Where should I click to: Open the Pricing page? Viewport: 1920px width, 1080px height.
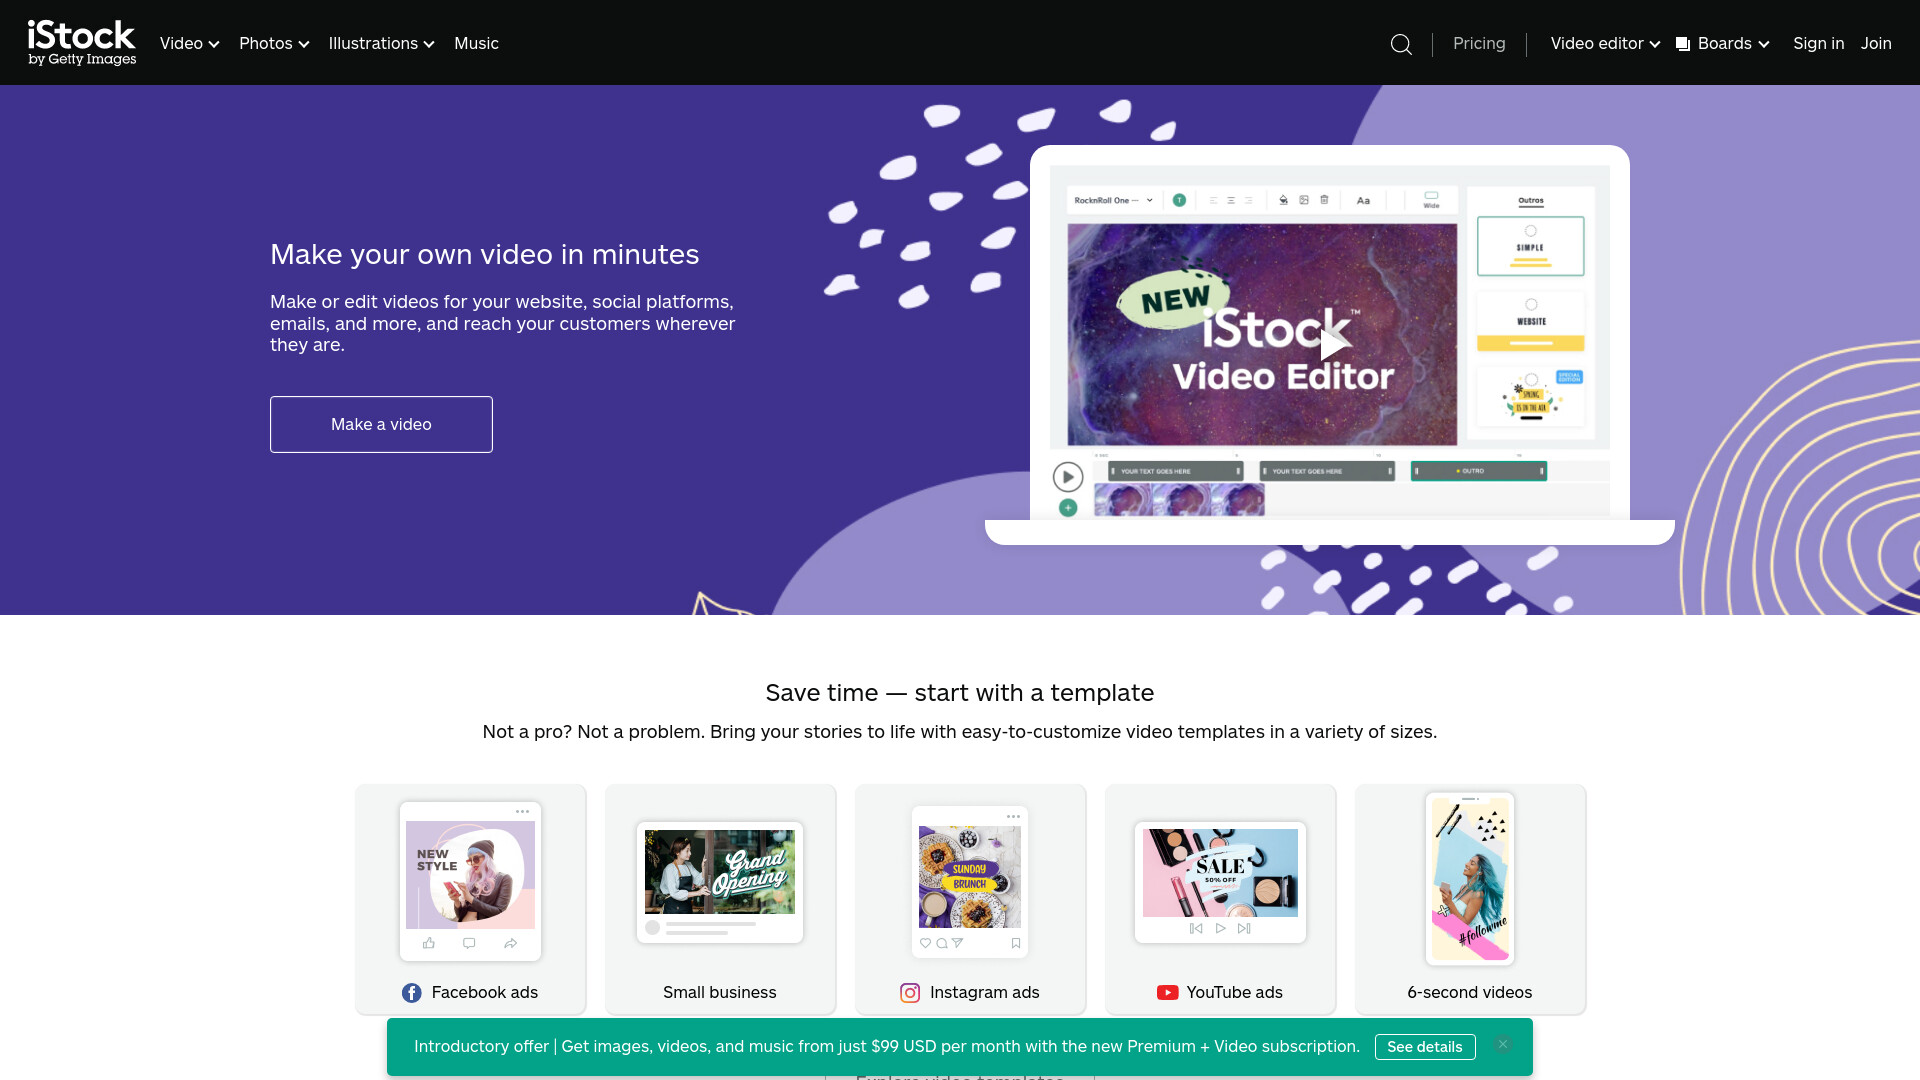(1479, 44)
